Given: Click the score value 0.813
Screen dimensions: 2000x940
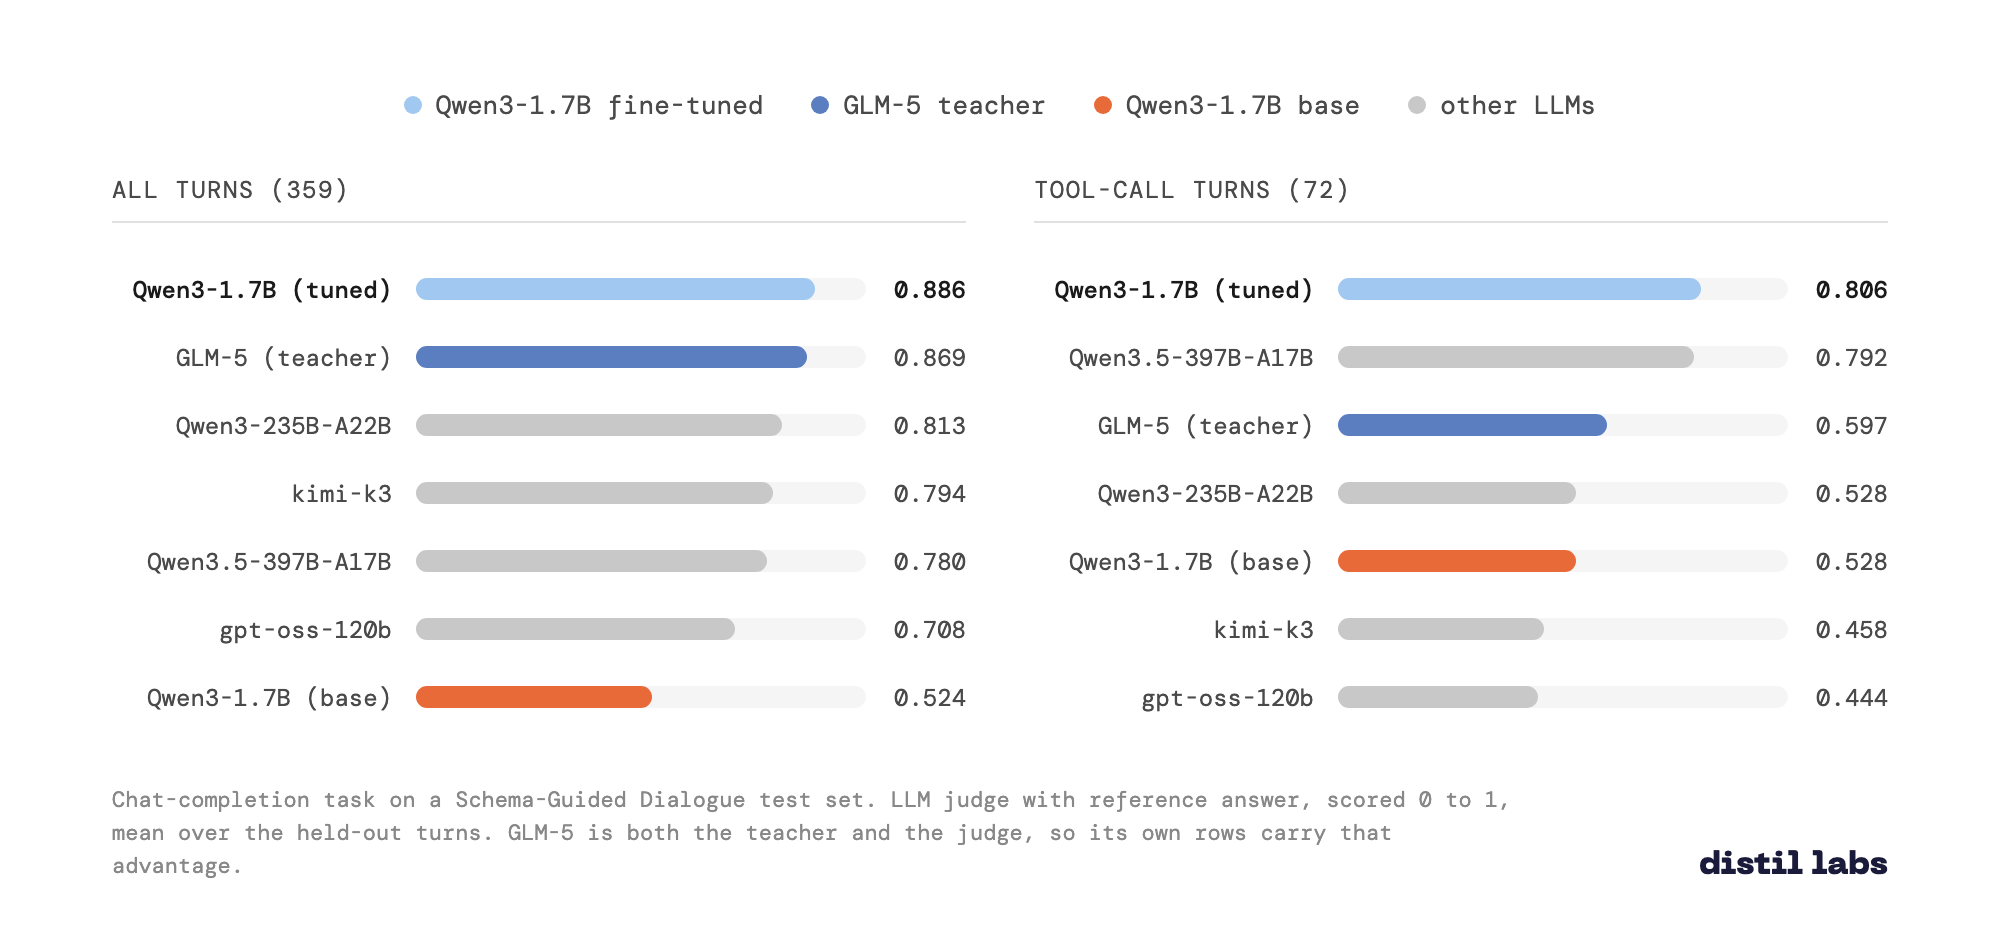Looking at the screenshot, I should 930,426.
